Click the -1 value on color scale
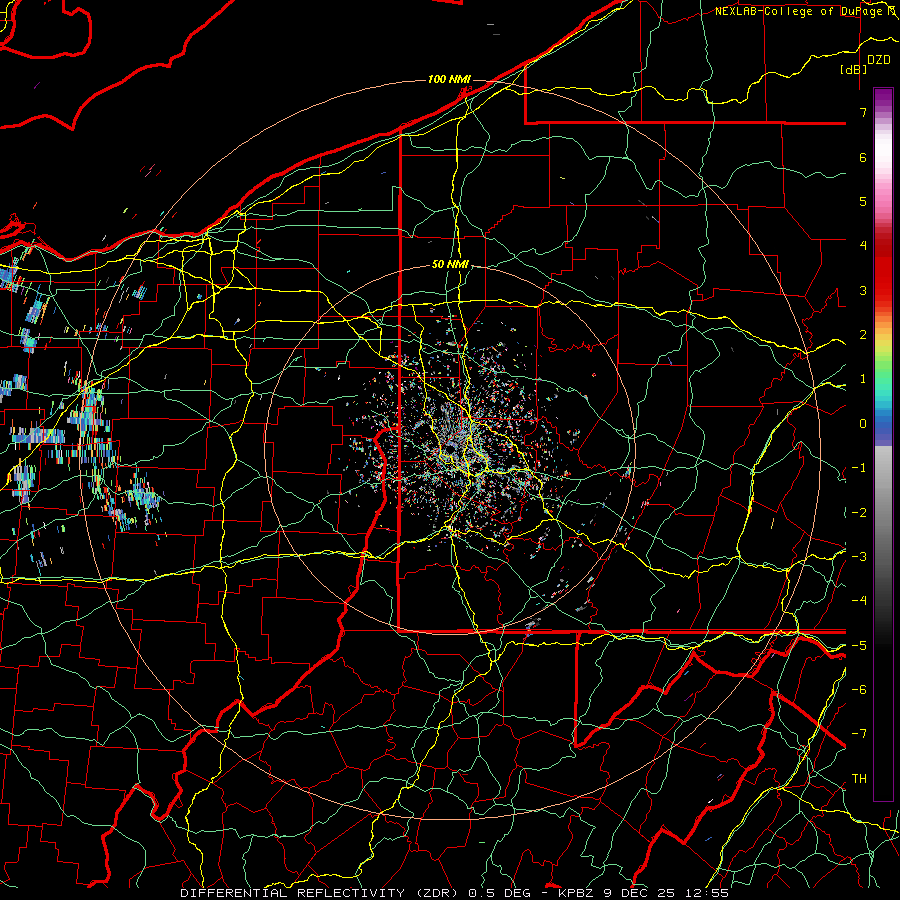Viewport: 900px width, 900px height. [859, 468]
